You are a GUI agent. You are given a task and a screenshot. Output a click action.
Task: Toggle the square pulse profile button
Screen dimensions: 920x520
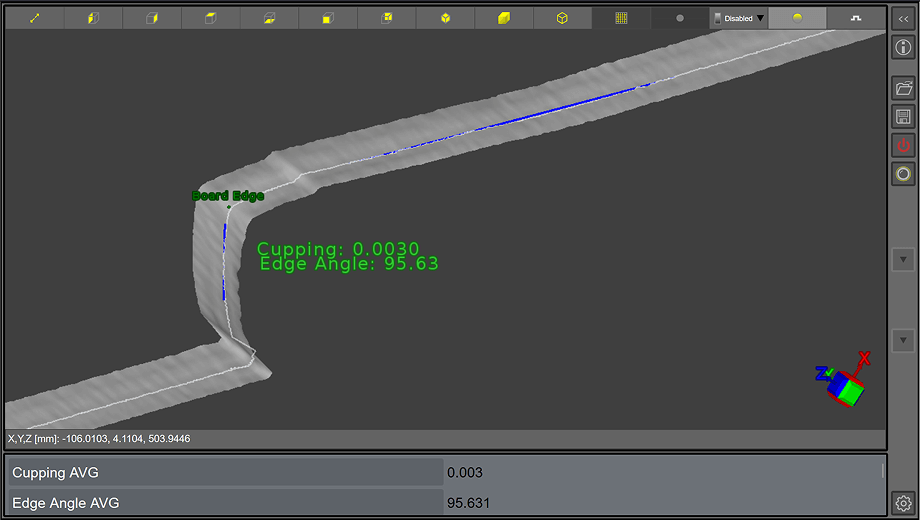[856, 18]
